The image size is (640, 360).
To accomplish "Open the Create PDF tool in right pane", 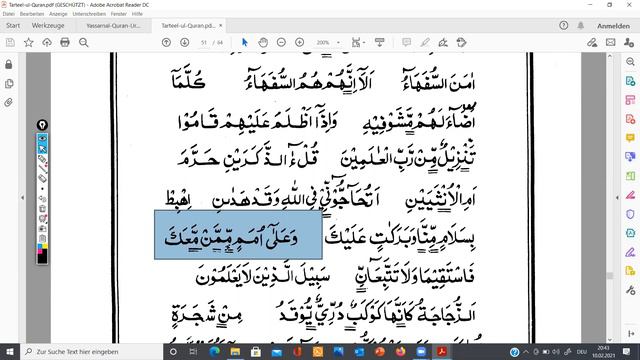I will click(630, 119).
